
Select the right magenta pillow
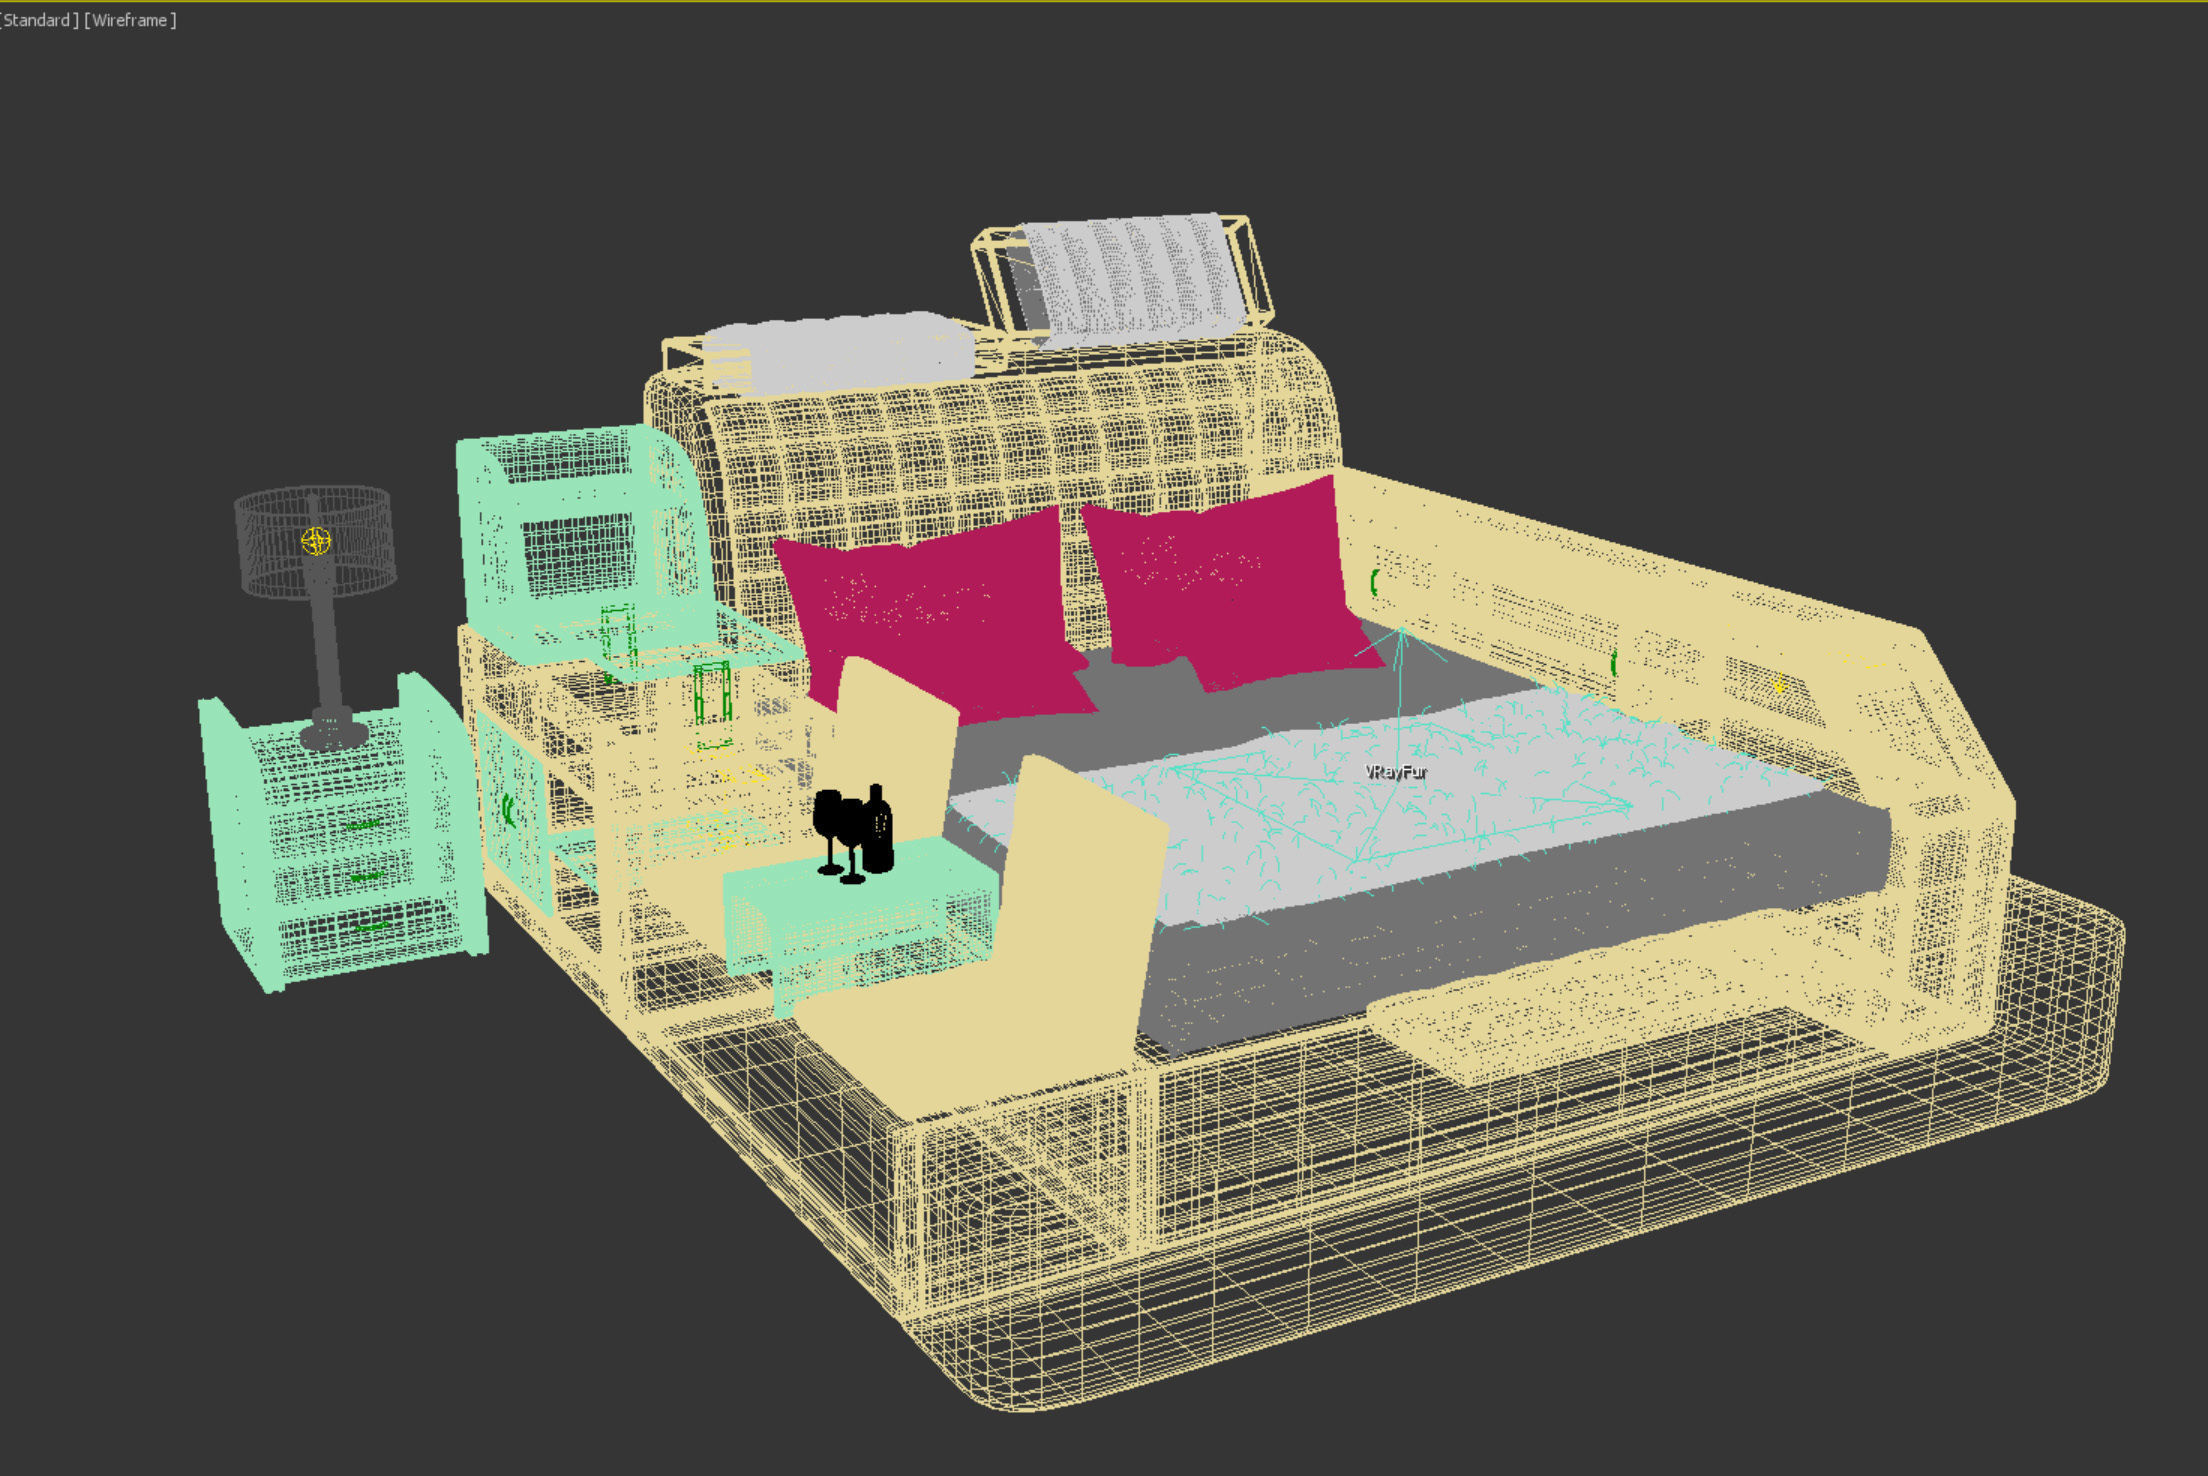coord(1230,585)
